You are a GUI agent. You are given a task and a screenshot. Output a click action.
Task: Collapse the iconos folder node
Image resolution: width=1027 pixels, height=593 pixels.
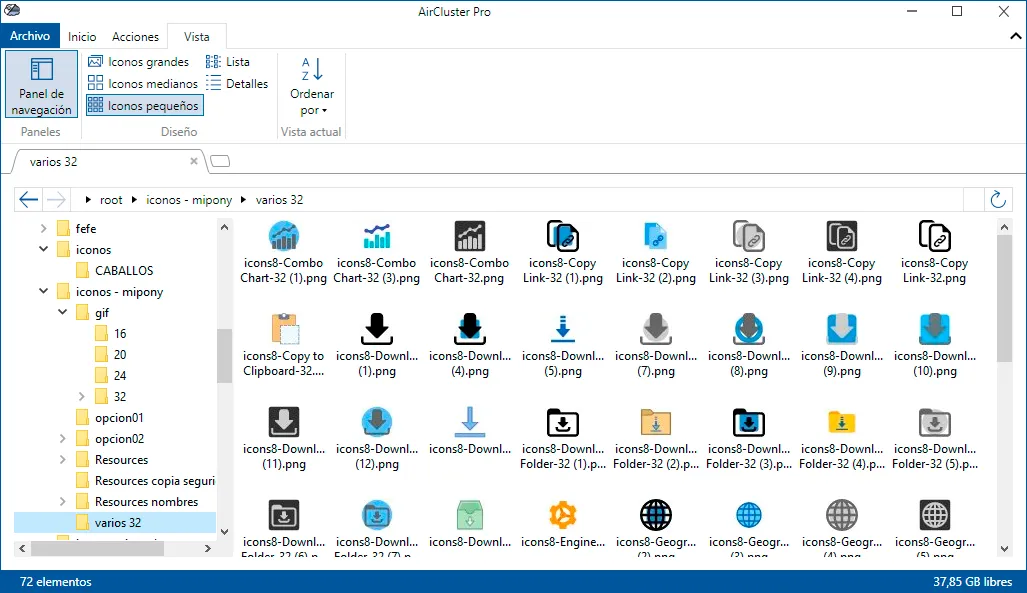point(43,250)
